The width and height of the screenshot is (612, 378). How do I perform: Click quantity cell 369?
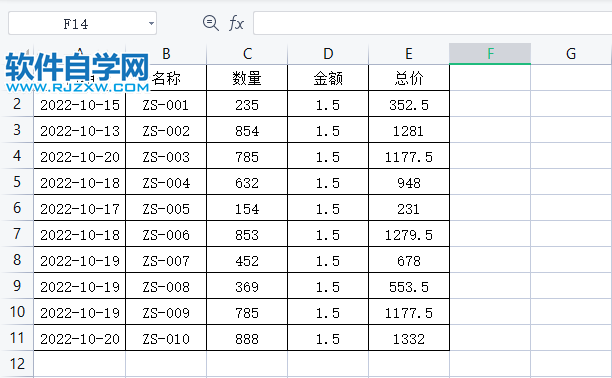tap(247, 286)
